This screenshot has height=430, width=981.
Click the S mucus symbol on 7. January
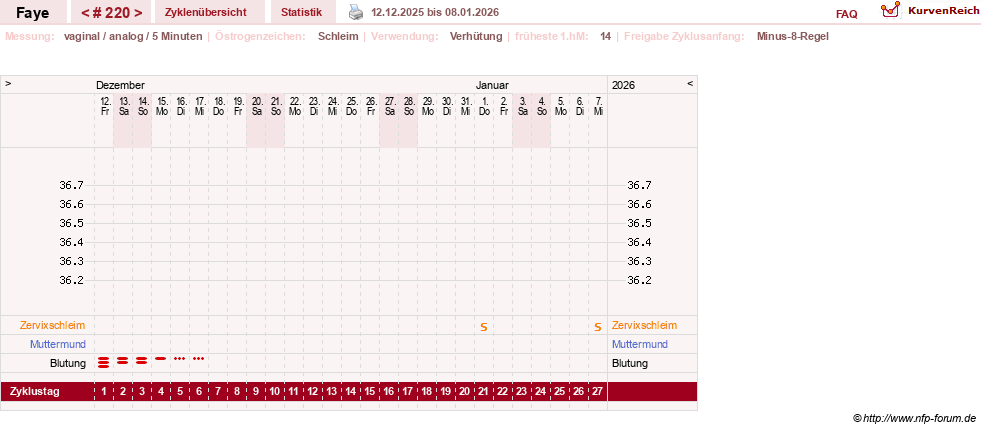click(597, 327)
